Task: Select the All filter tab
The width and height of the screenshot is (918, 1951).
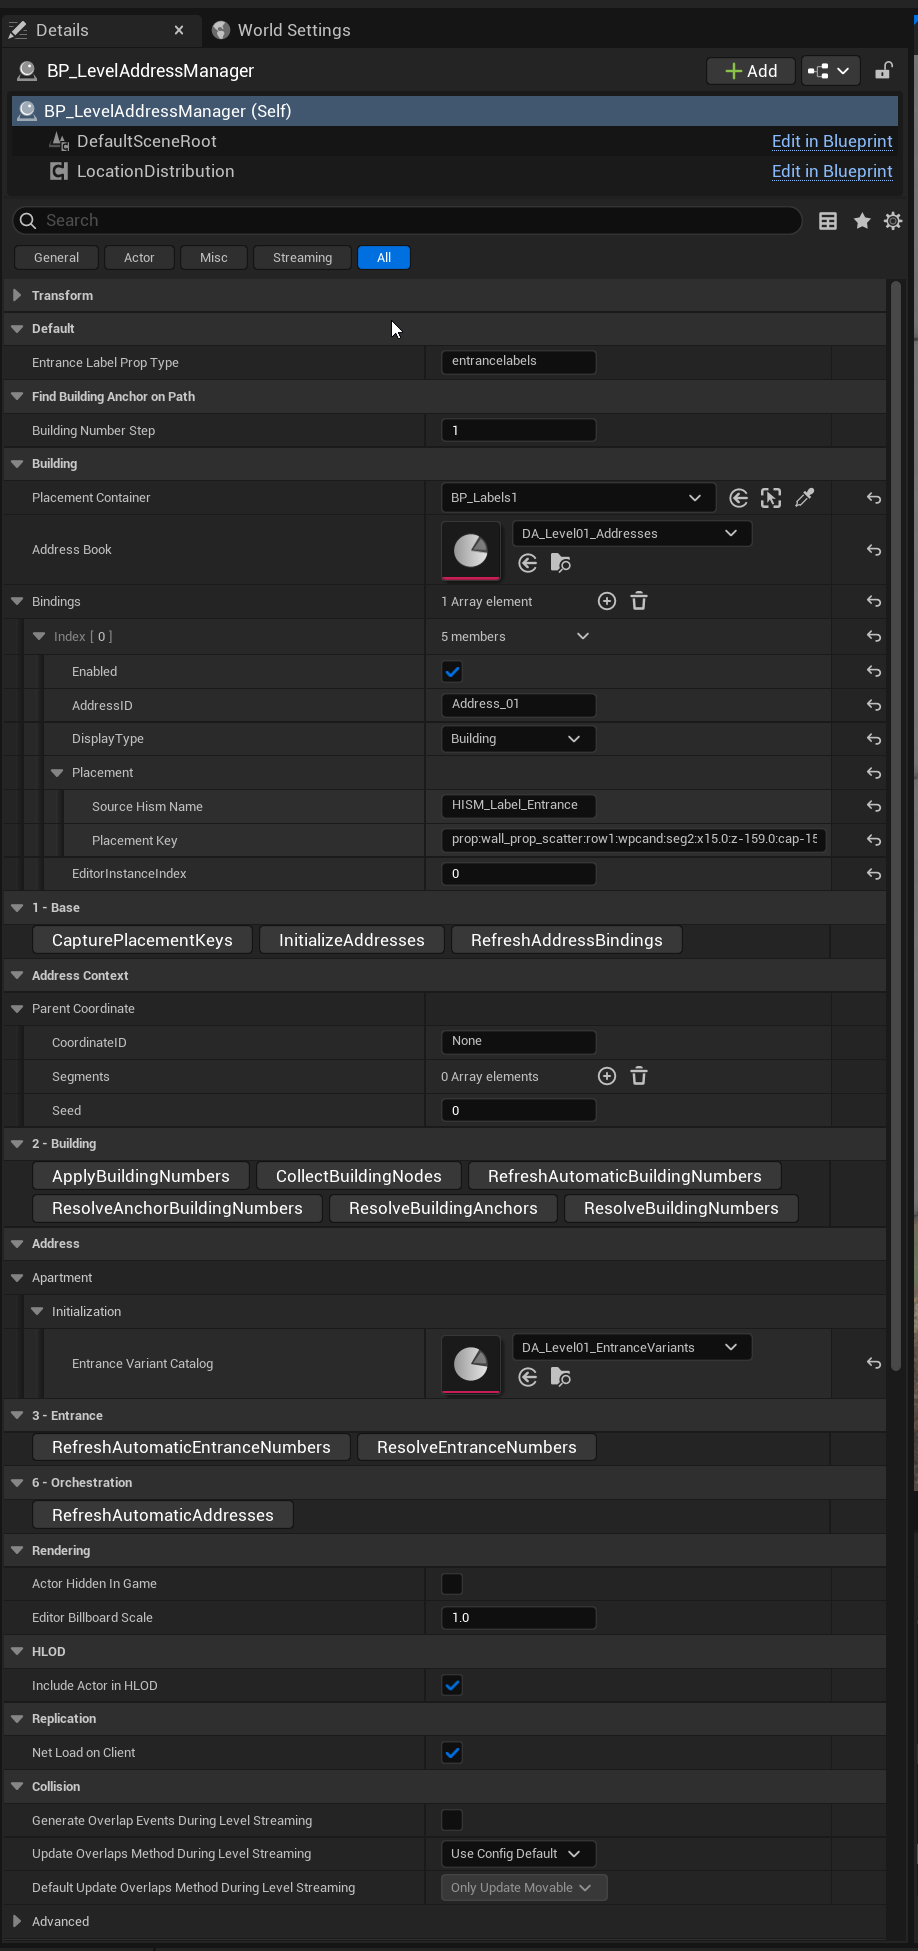Action: pos(384,258)
